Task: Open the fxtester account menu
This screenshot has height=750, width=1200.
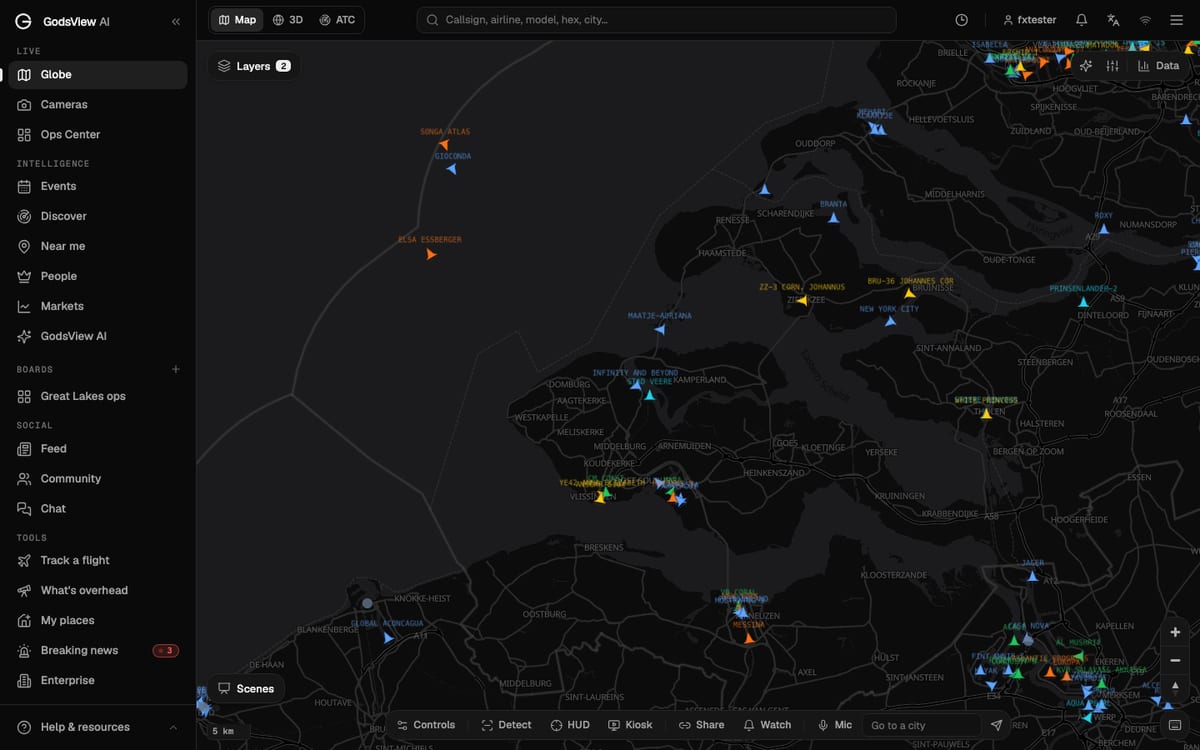Action: click(x=1029, y=20)
